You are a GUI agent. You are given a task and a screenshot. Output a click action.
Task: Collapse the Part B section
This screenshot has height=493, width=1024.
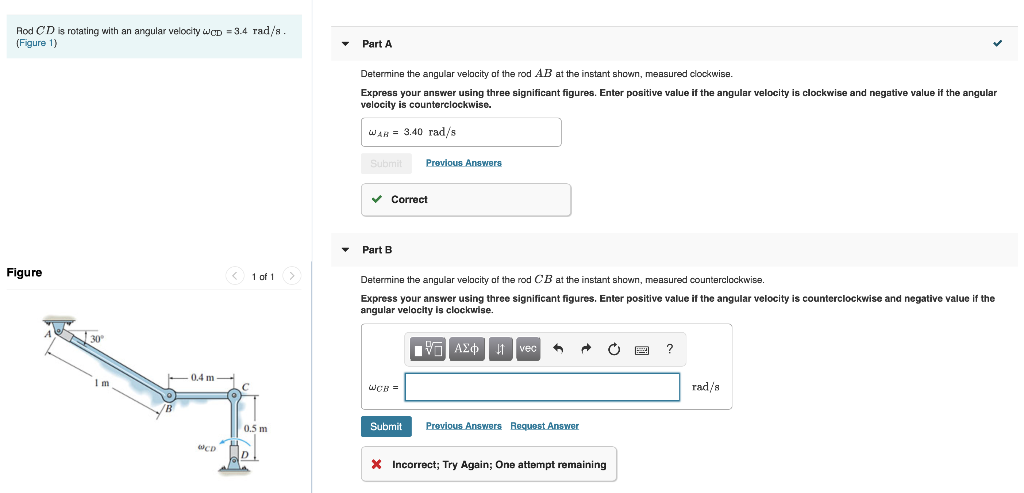click(x=346, y=250)
